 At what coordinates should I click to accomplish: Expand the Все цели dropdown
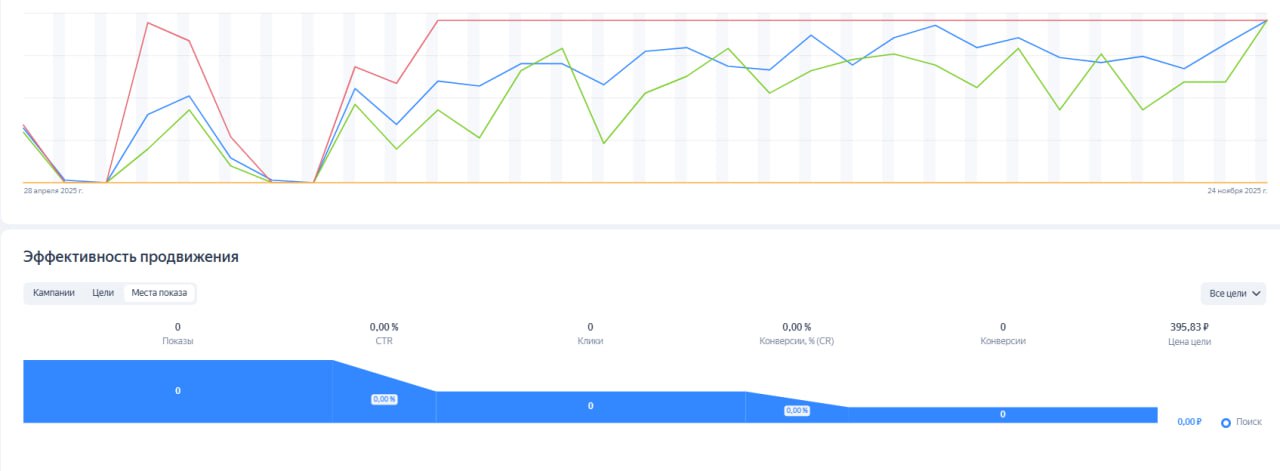(x=1236, y=293)
